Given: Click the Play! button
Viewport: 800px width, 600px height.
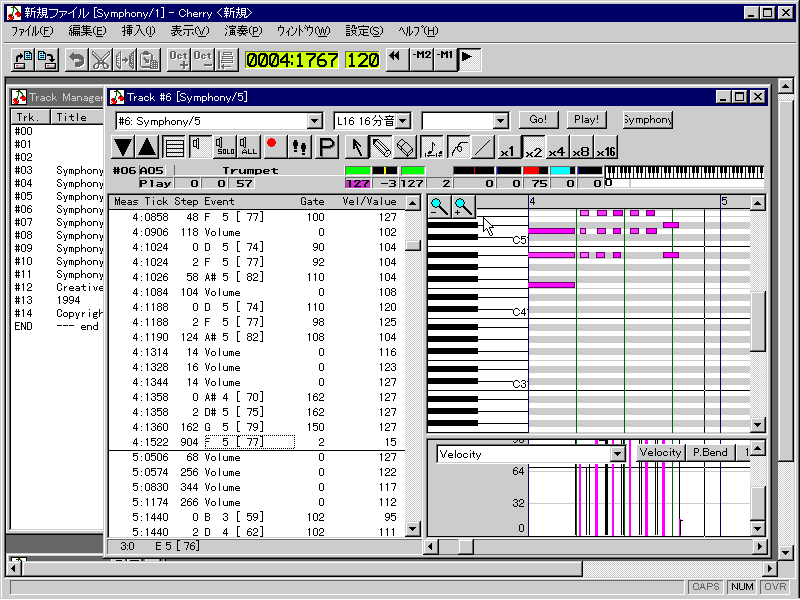Looking at the screenshot, I should pyautogui.click(x=586, y=119).
